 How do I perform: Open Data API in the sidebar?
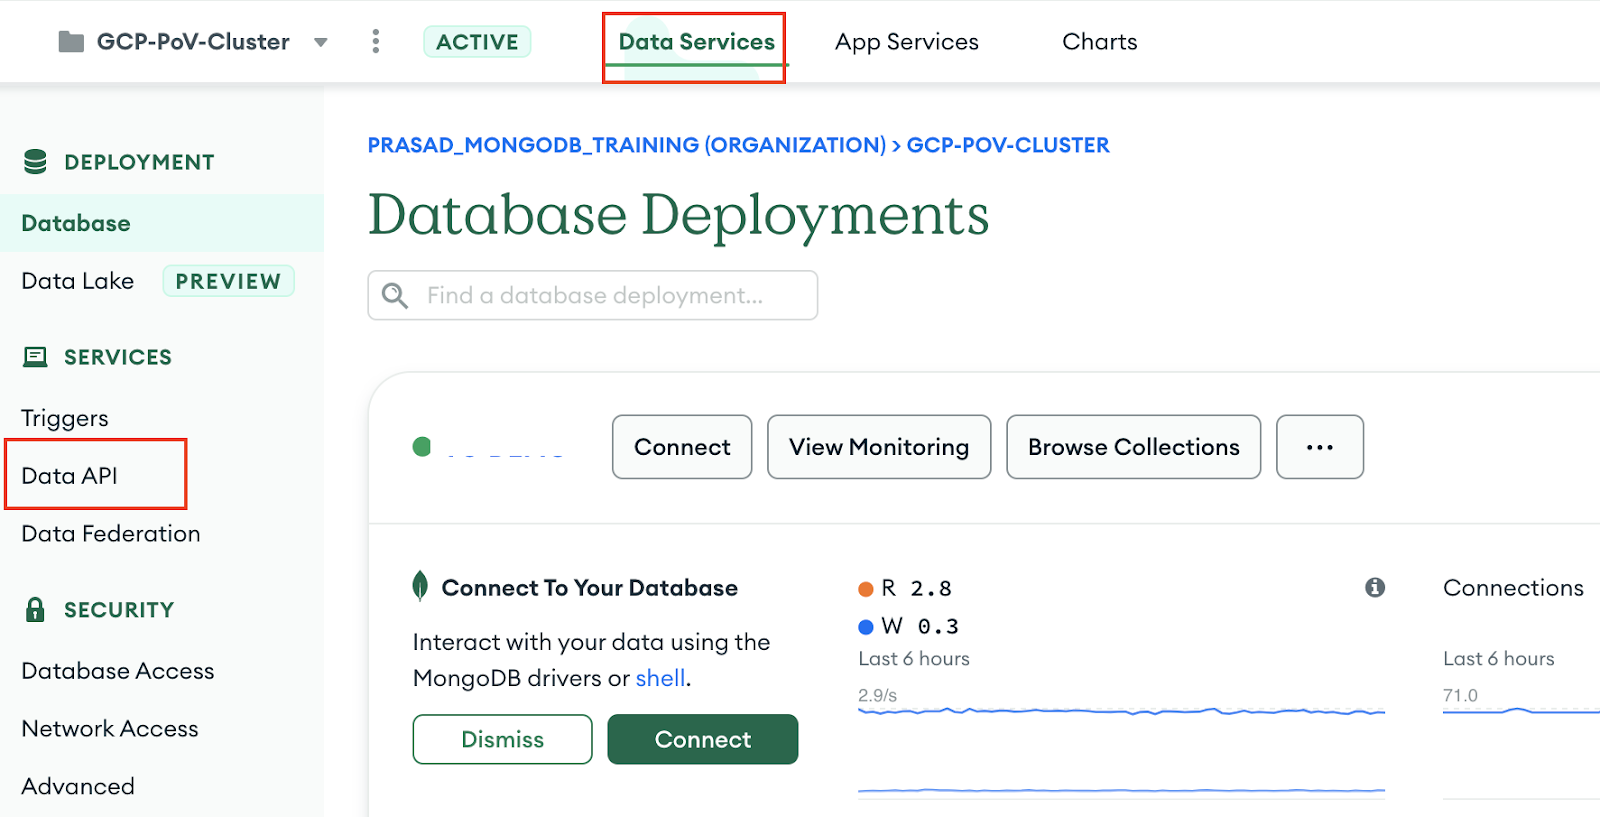[70, 476]
